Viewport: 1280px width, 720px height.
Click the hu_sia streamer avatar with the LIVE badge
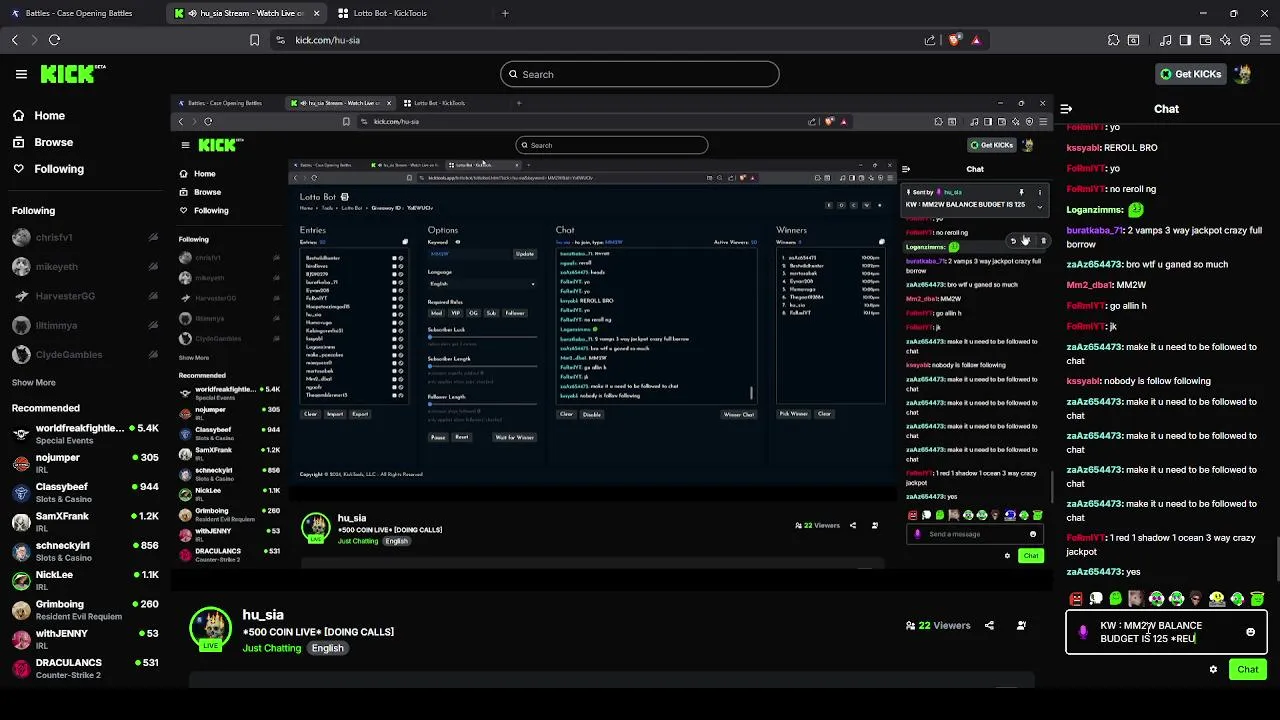(x=211, y=628)
